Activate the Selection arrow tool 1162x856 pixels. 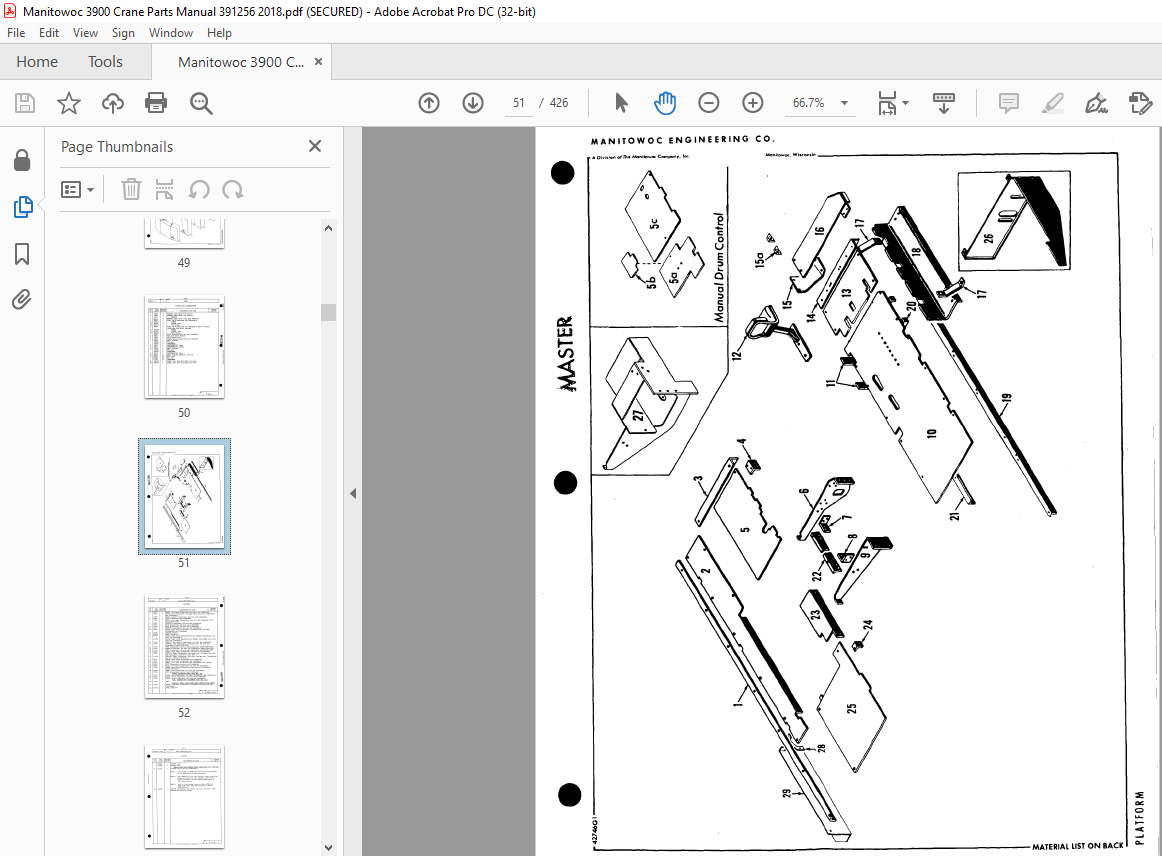621,103
